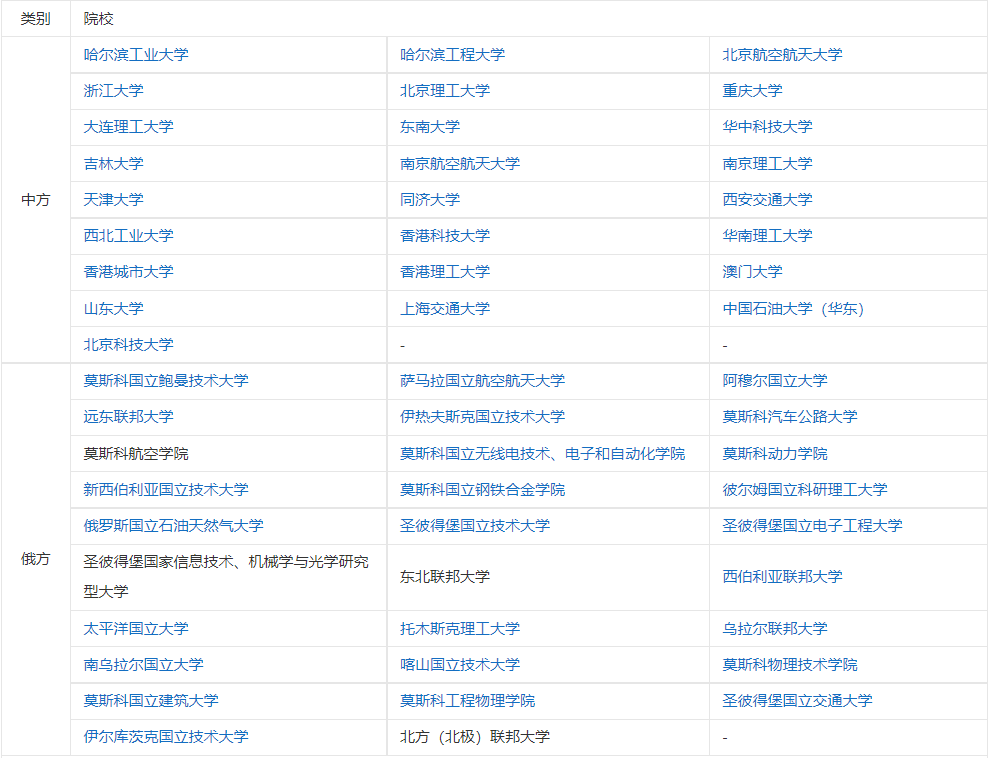
Task: Open the 华中科技大学 link
Action: pyautogui.click(x=768, y=127)
